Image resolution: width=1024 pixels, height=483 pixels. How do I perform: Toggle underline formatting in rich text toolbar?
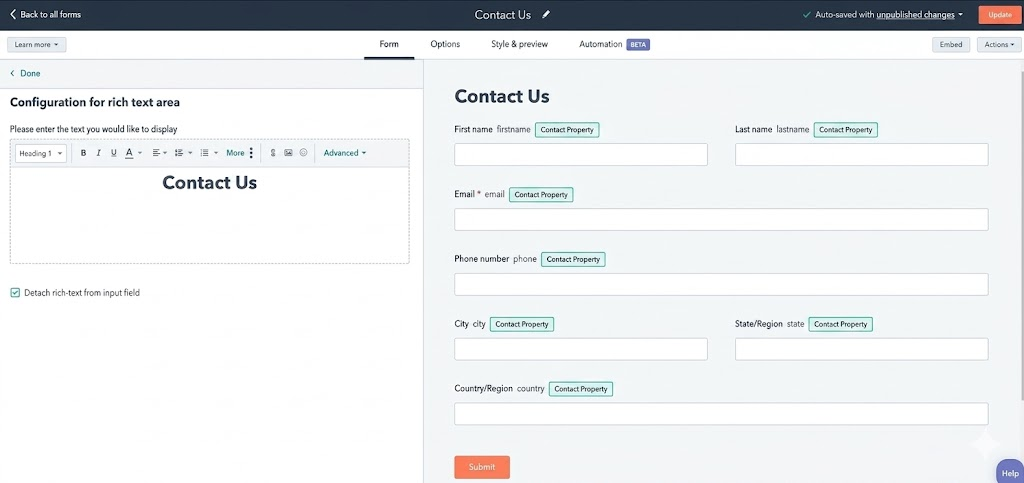point(114,153)
